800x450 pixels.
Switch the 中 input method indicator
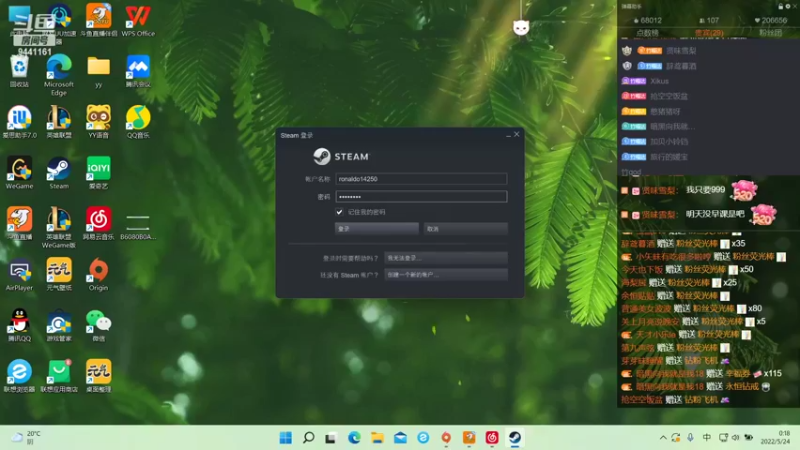coord(707,438)
